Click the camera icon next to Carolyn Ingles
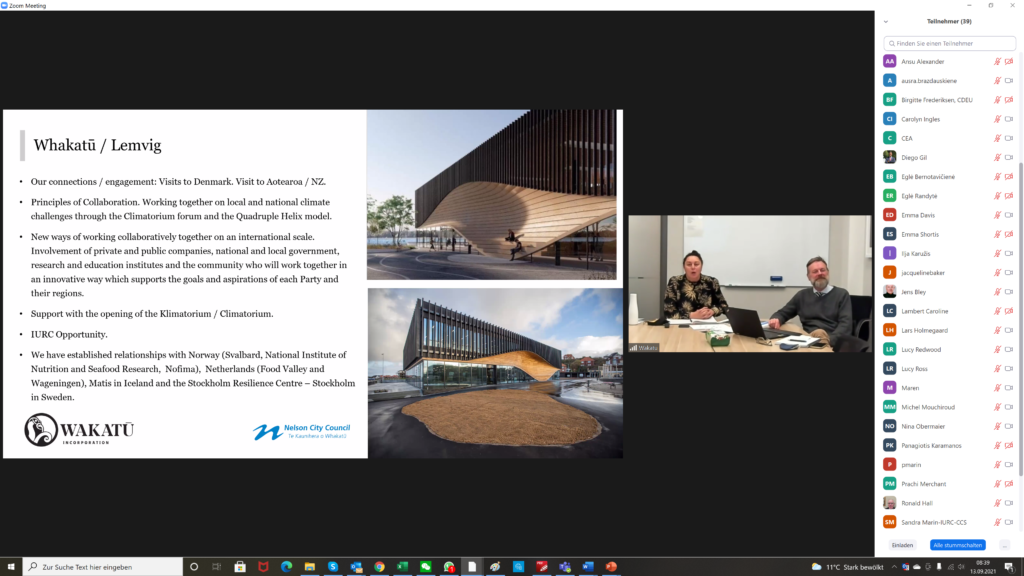 1009,119
